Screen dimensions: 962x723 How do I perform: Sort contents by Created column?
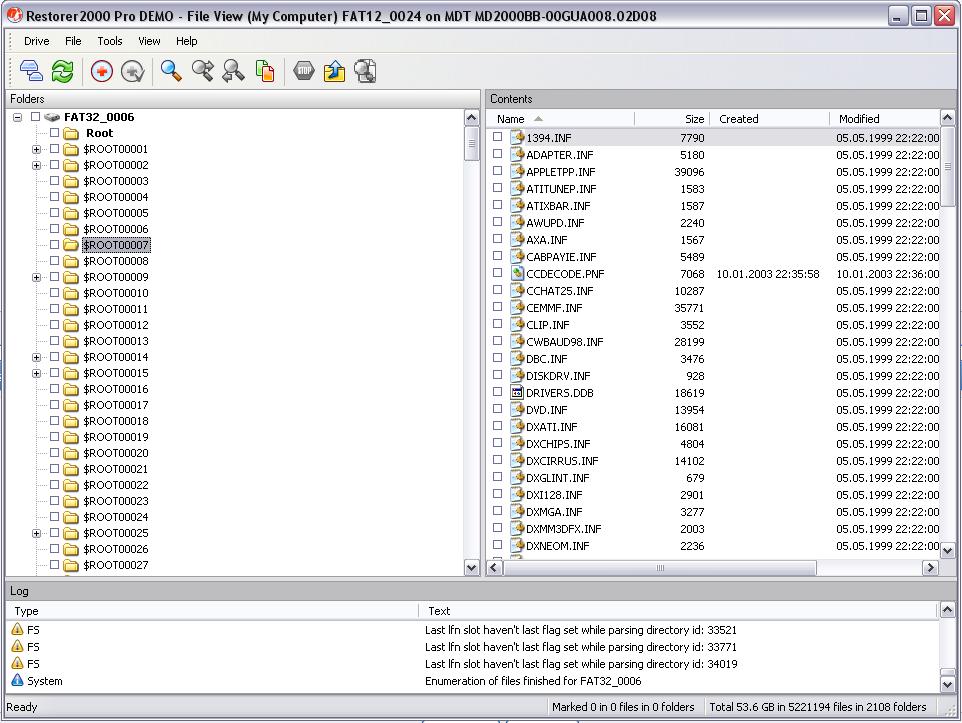(770, 119)
